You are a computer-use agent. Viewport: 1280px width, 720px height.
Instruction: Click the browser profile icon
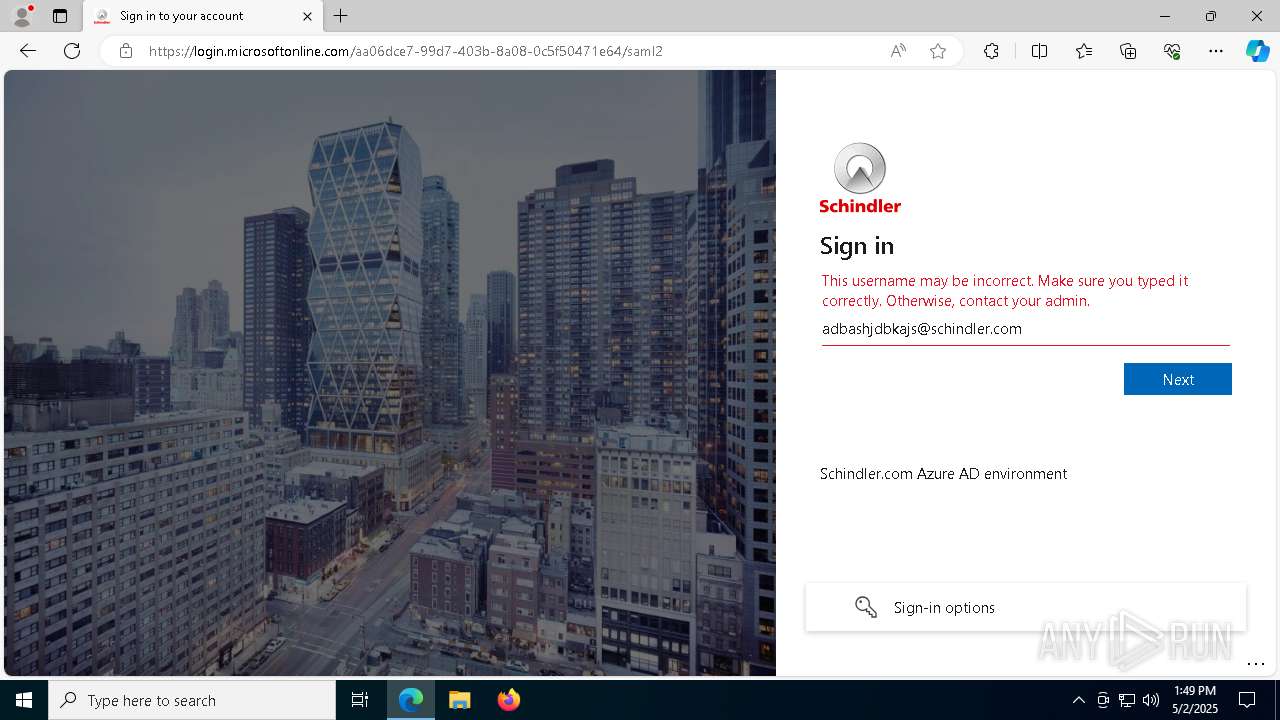(x=22, y=16)
